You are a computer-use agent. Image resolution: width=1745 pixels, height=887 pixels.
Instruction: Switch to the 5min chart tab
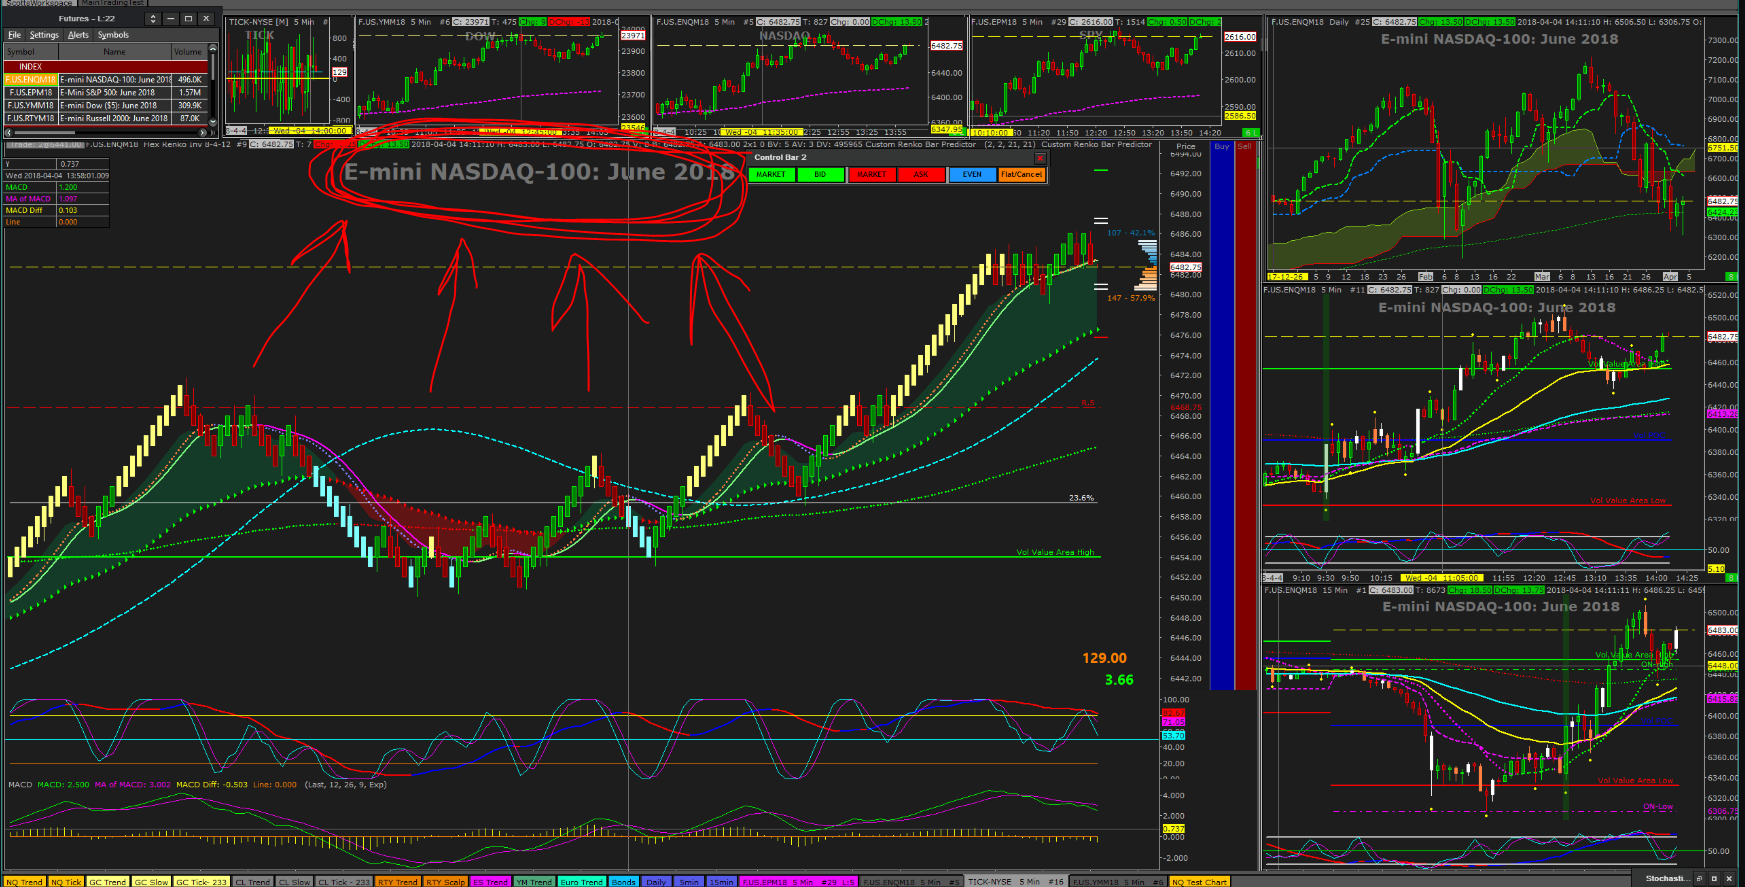(689, 882)
